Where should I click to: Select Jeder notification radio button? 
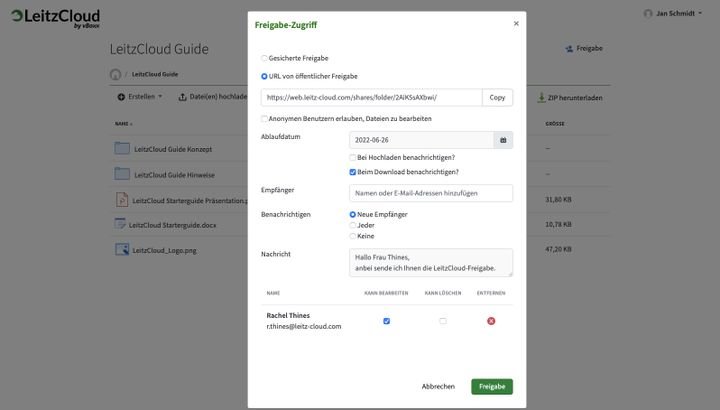(x=353, y=225)
